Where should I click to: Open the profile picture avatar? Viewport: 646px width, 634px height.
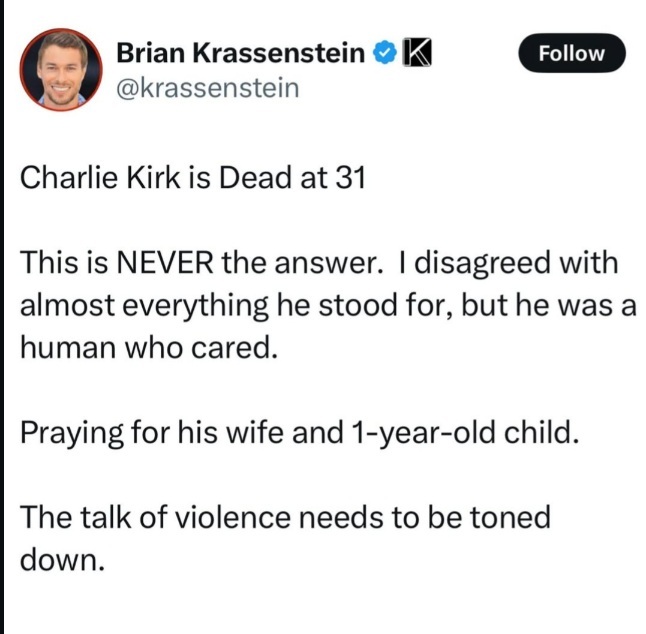coord(61,68)
